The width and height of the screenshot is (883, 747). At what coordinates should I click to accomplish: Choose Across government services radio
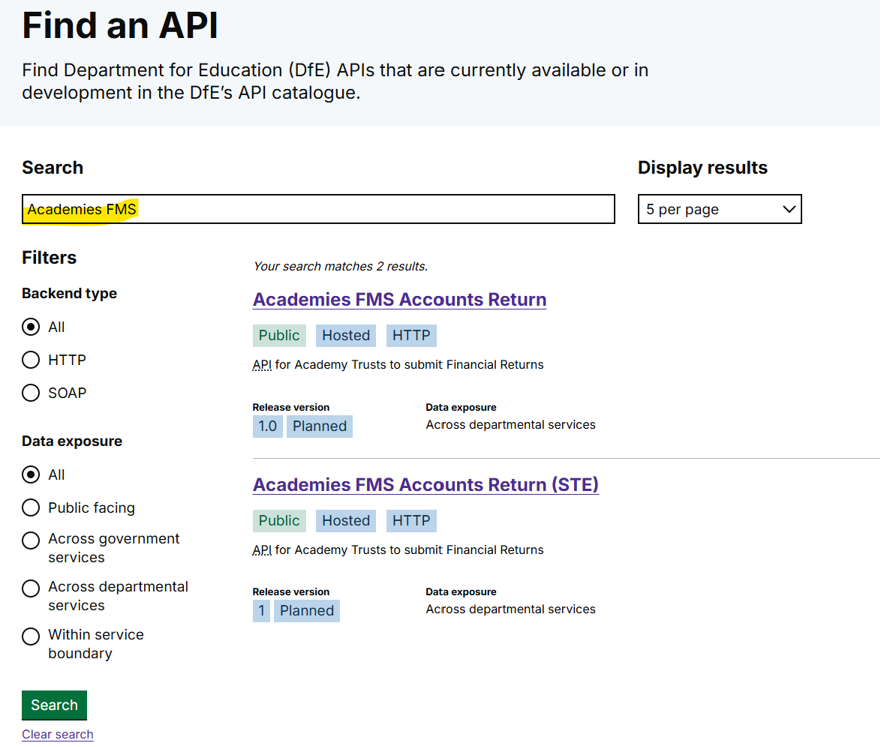coord(31,541)
